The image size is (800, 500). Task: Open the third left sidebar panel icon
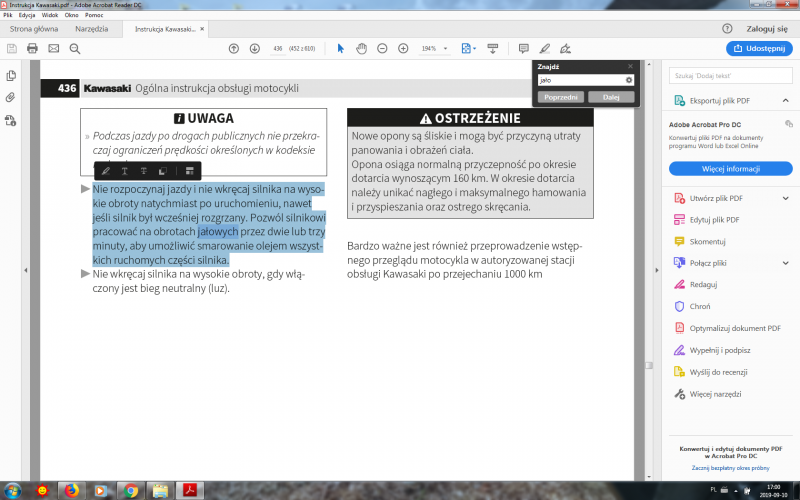click(11, 120)
